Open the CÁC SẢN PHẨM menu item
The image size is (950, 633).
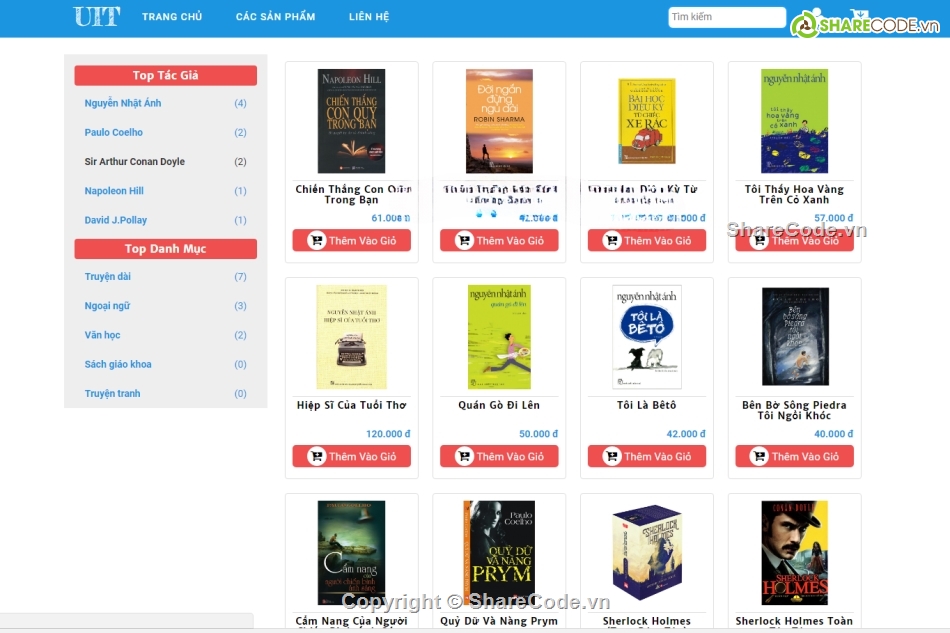click(x=275, y=17)
